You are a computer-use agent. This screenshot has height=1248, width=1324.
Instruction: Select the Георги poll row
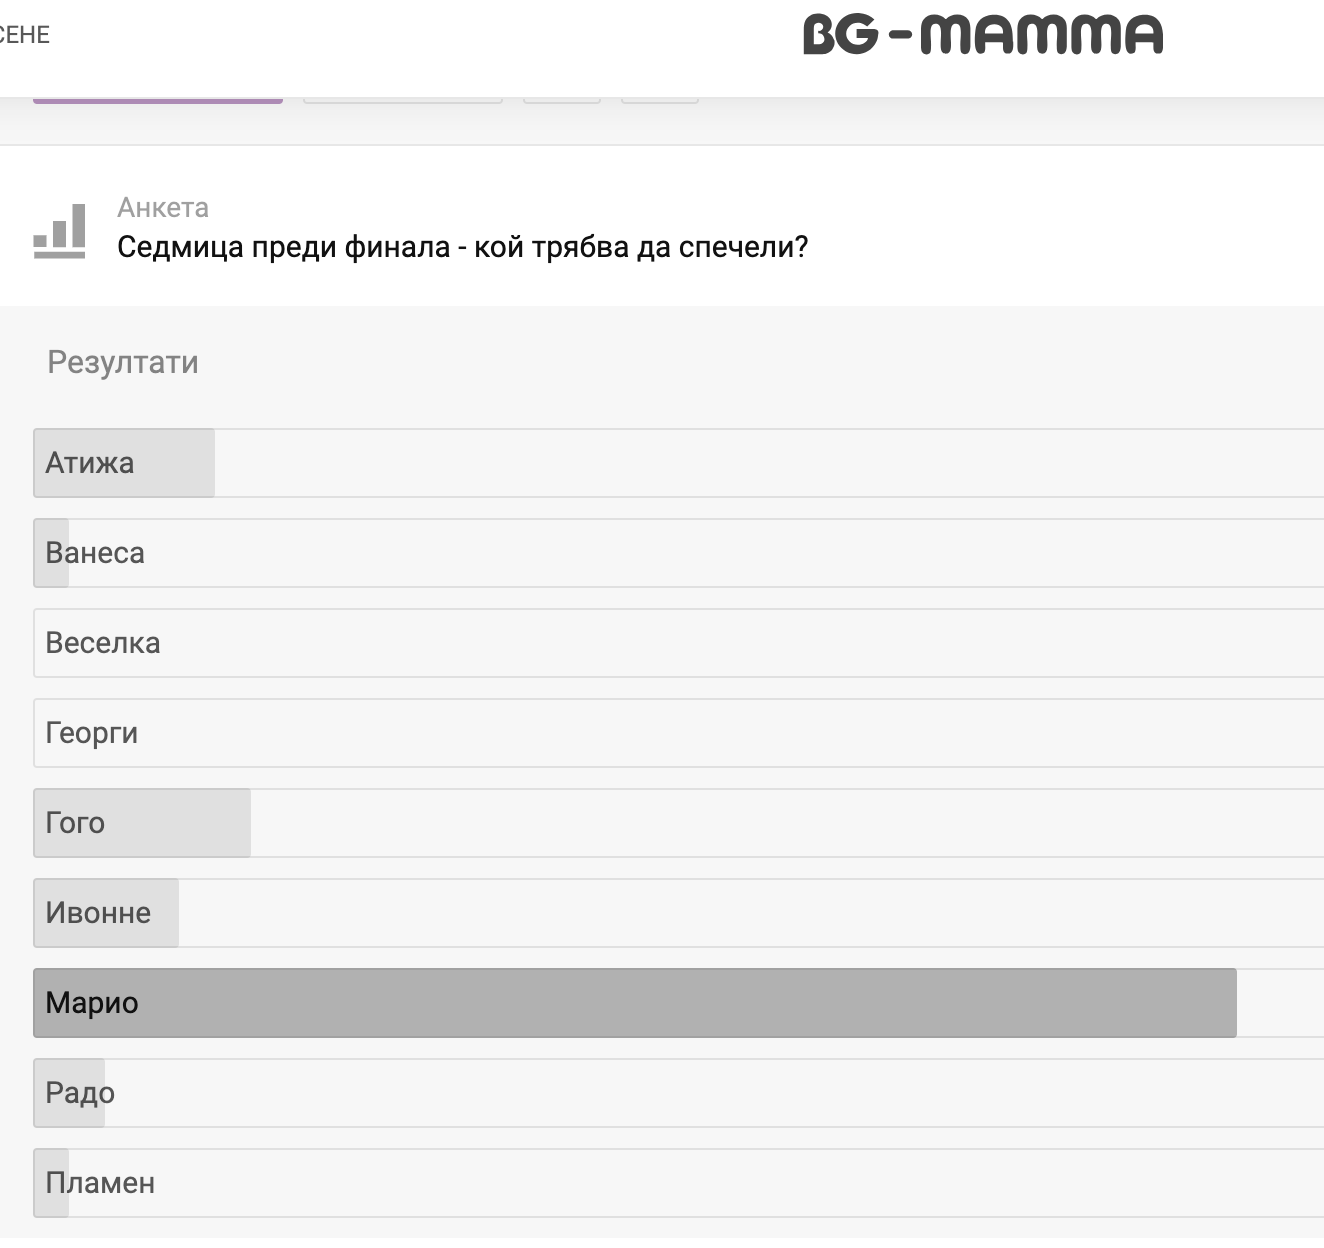point(92,733)
